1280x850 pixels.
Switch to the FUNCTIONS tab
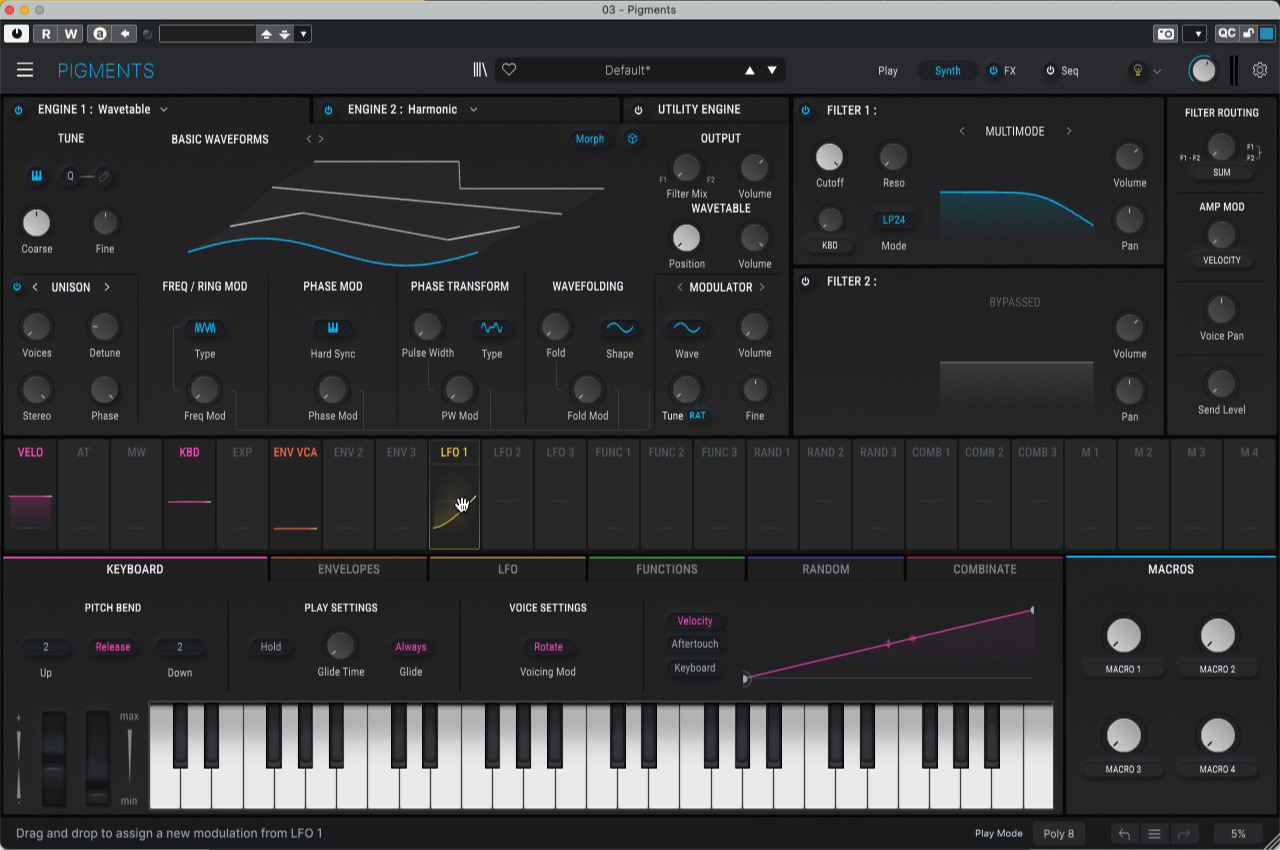tap(667, 569)
